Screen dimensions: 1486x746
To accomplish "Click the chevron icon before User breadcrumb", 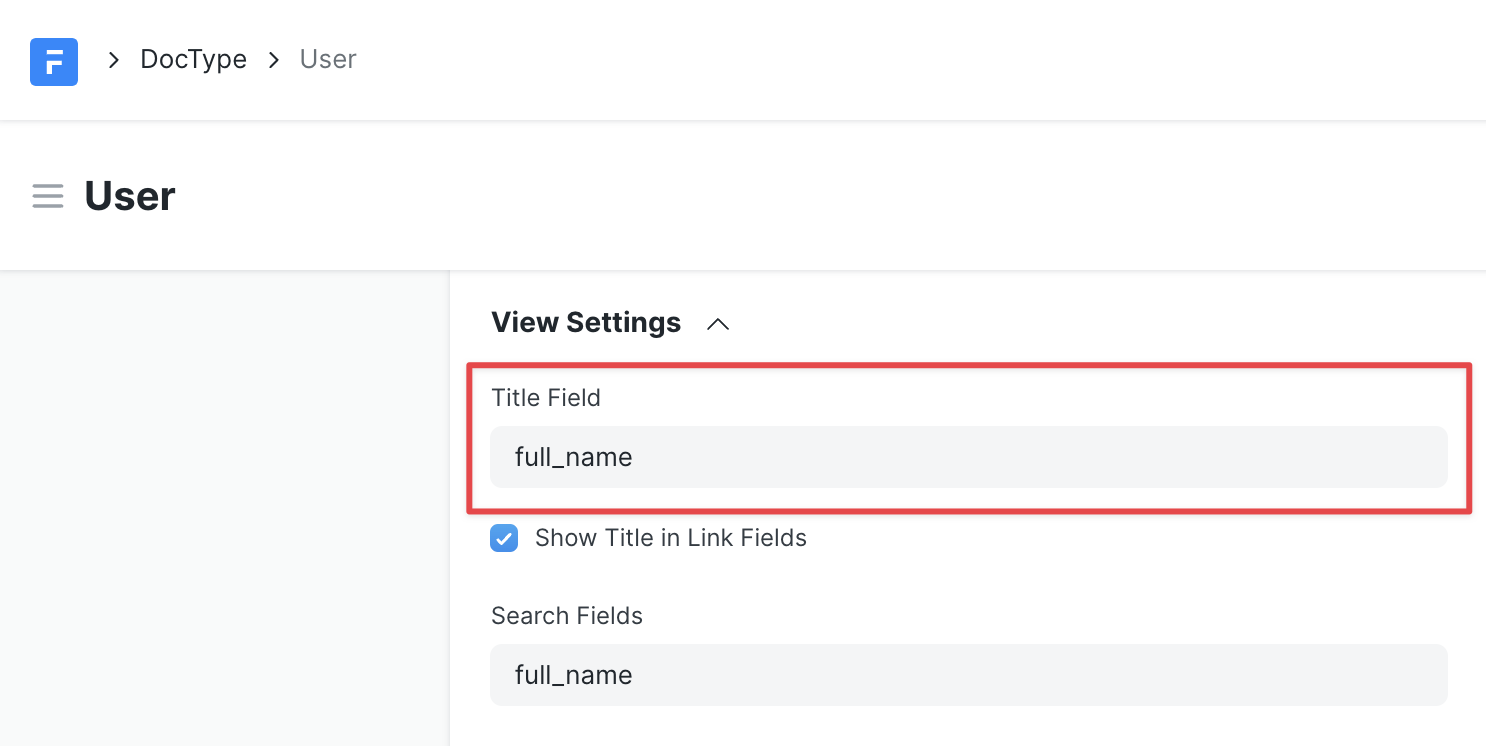I will [x=274, y=60].
